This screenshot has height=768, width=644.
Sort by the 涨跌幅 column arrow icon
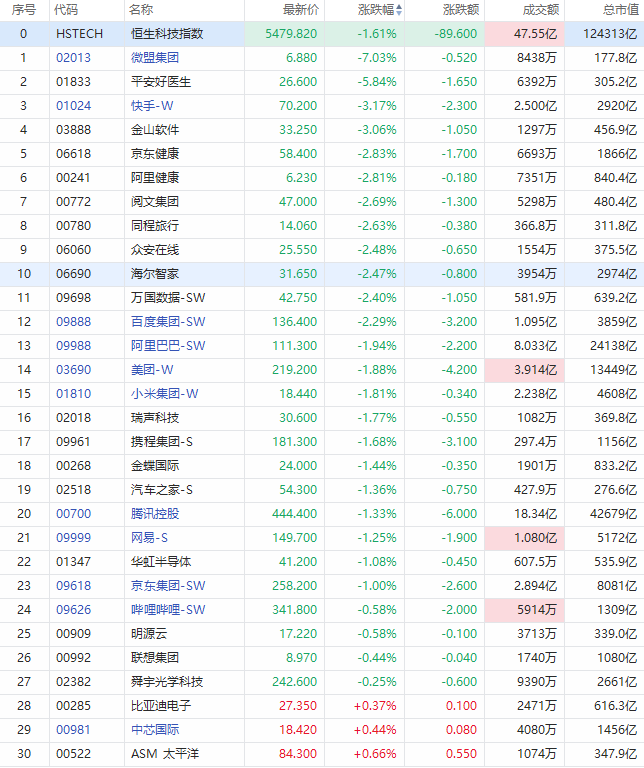click(399, 10)
